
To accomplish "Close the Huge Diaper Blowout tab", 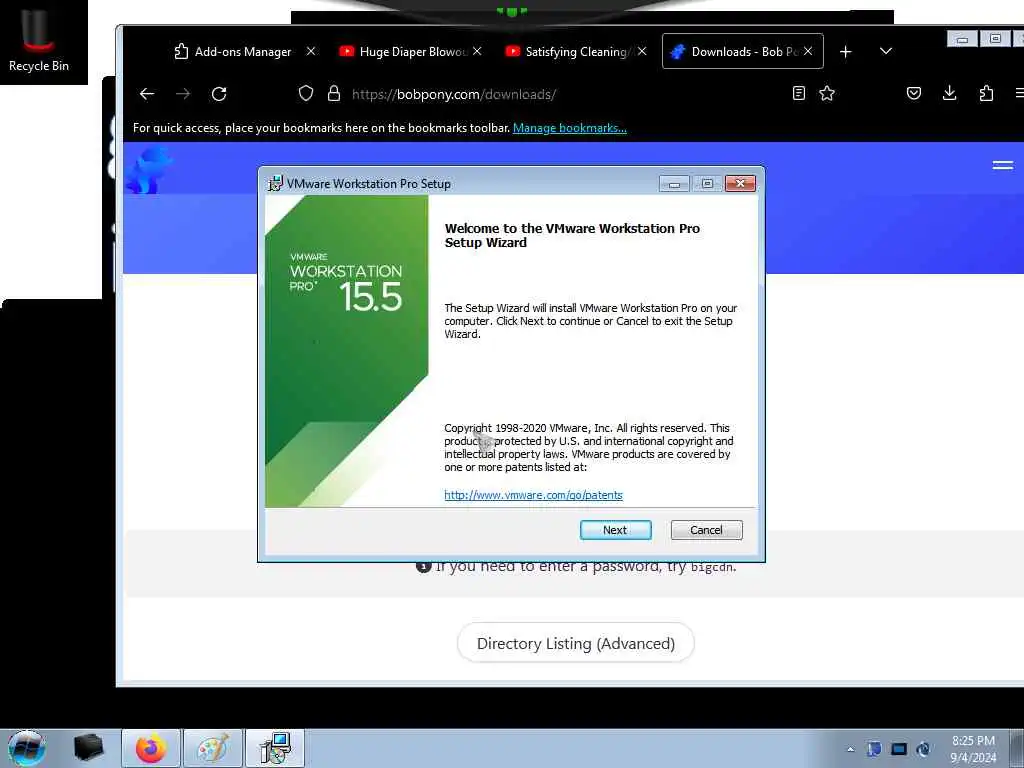I will point(477,51).
